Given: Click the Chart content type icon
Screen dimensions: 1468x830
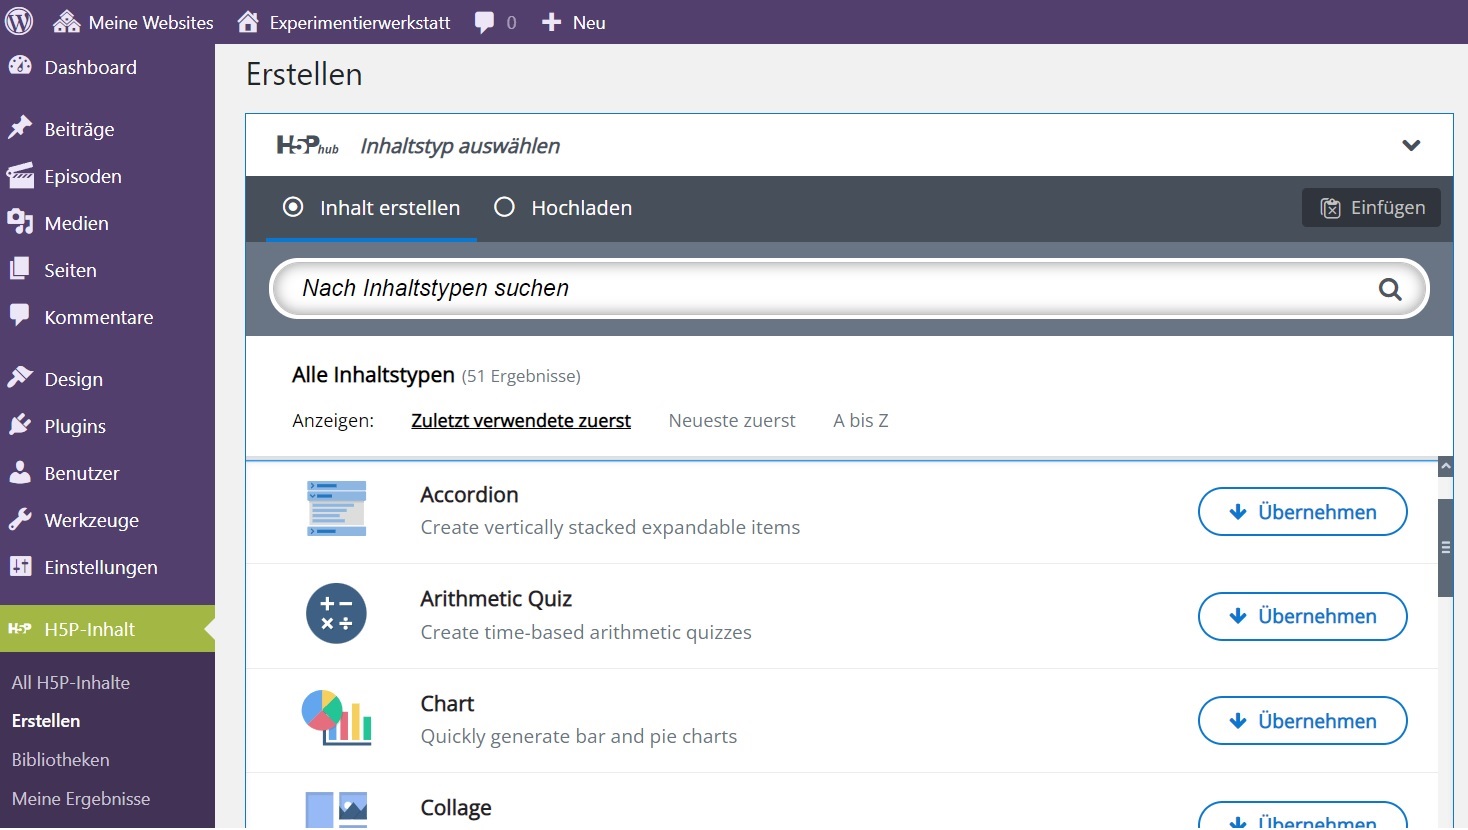Looking at the screenshot, I should pos(336,718).
